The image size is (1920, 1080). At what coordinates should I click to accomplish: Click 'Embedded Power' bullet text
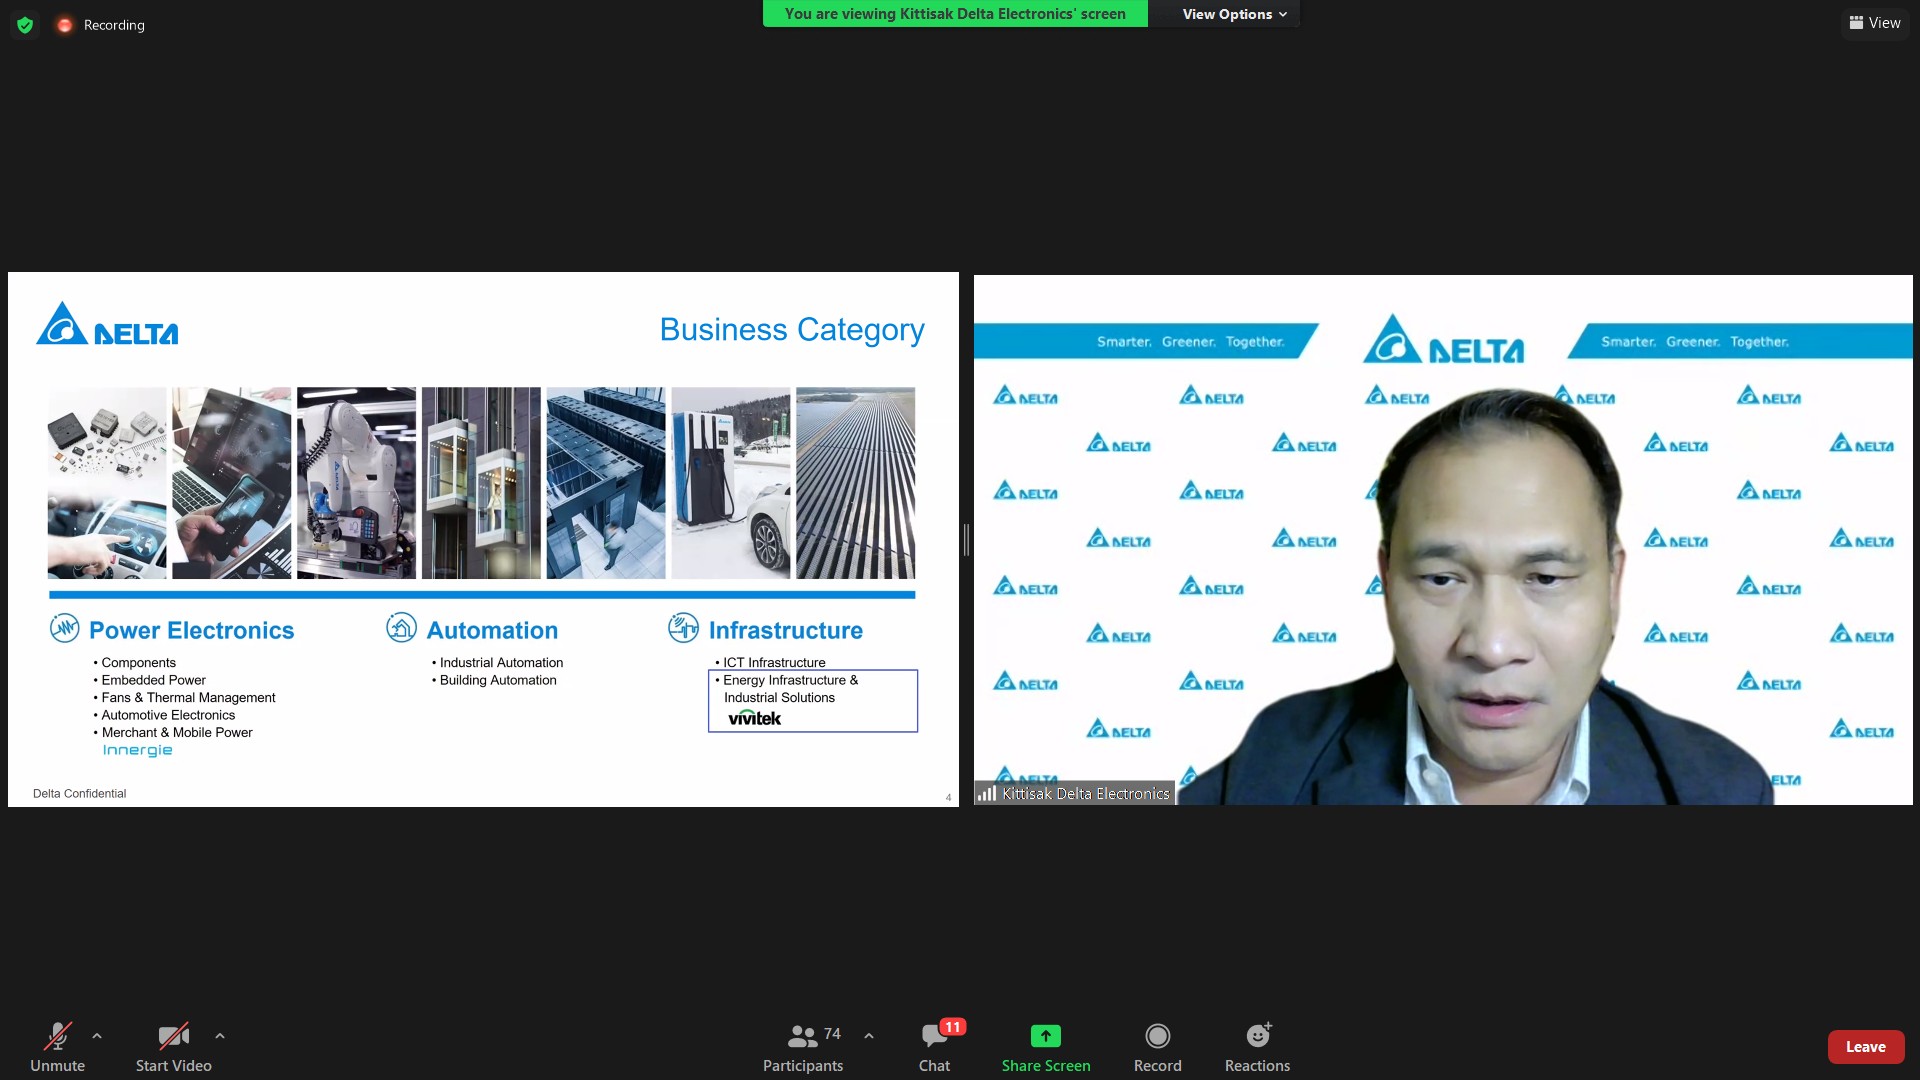153,680
